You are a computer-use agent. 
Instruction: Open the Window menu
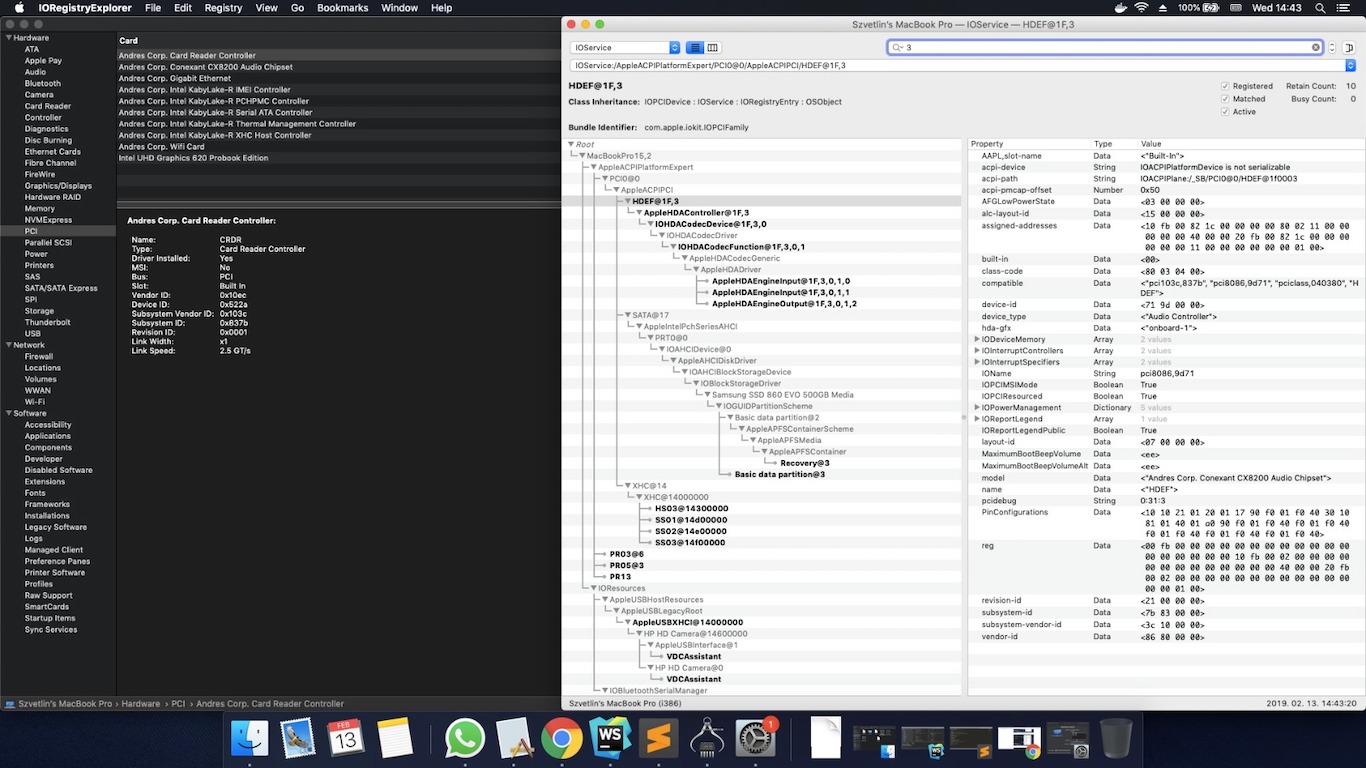click(399, 8)
